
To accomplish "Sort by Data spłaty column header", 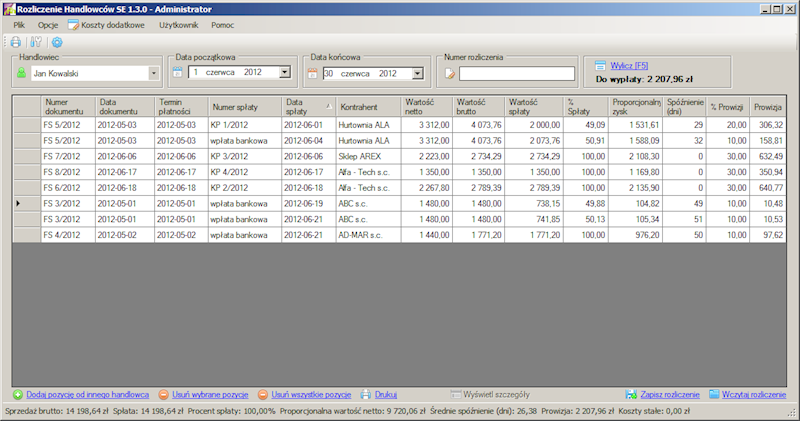I will [309, 107].
